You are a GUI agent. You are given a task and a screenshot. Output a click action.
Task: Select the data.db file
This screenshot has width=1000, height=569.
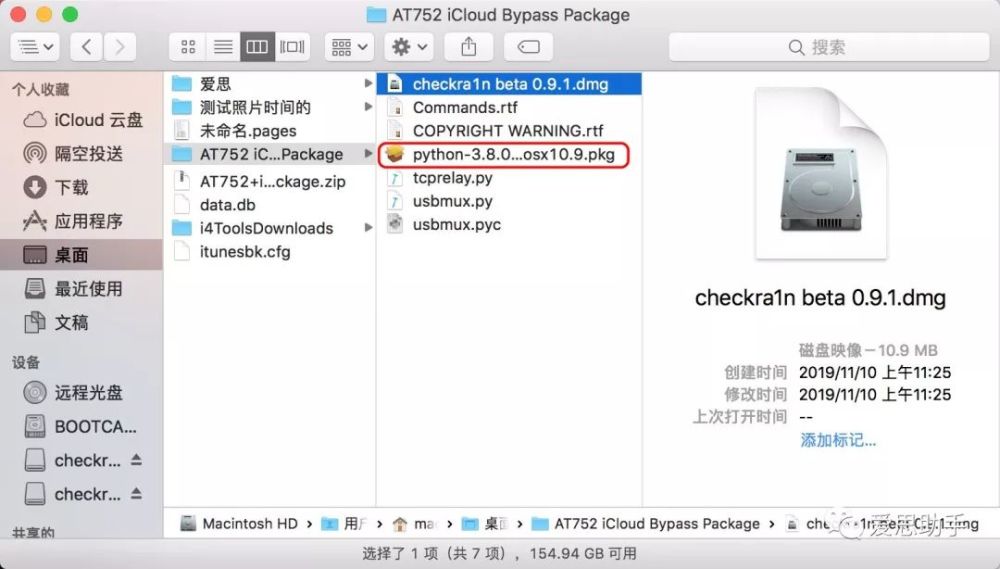point(269,205)
